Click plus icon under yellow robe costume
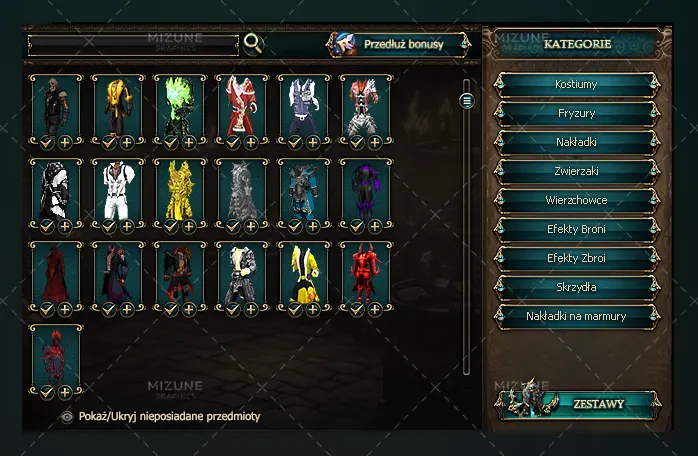This screenshot has width=698, height=456. coord(313,309)
